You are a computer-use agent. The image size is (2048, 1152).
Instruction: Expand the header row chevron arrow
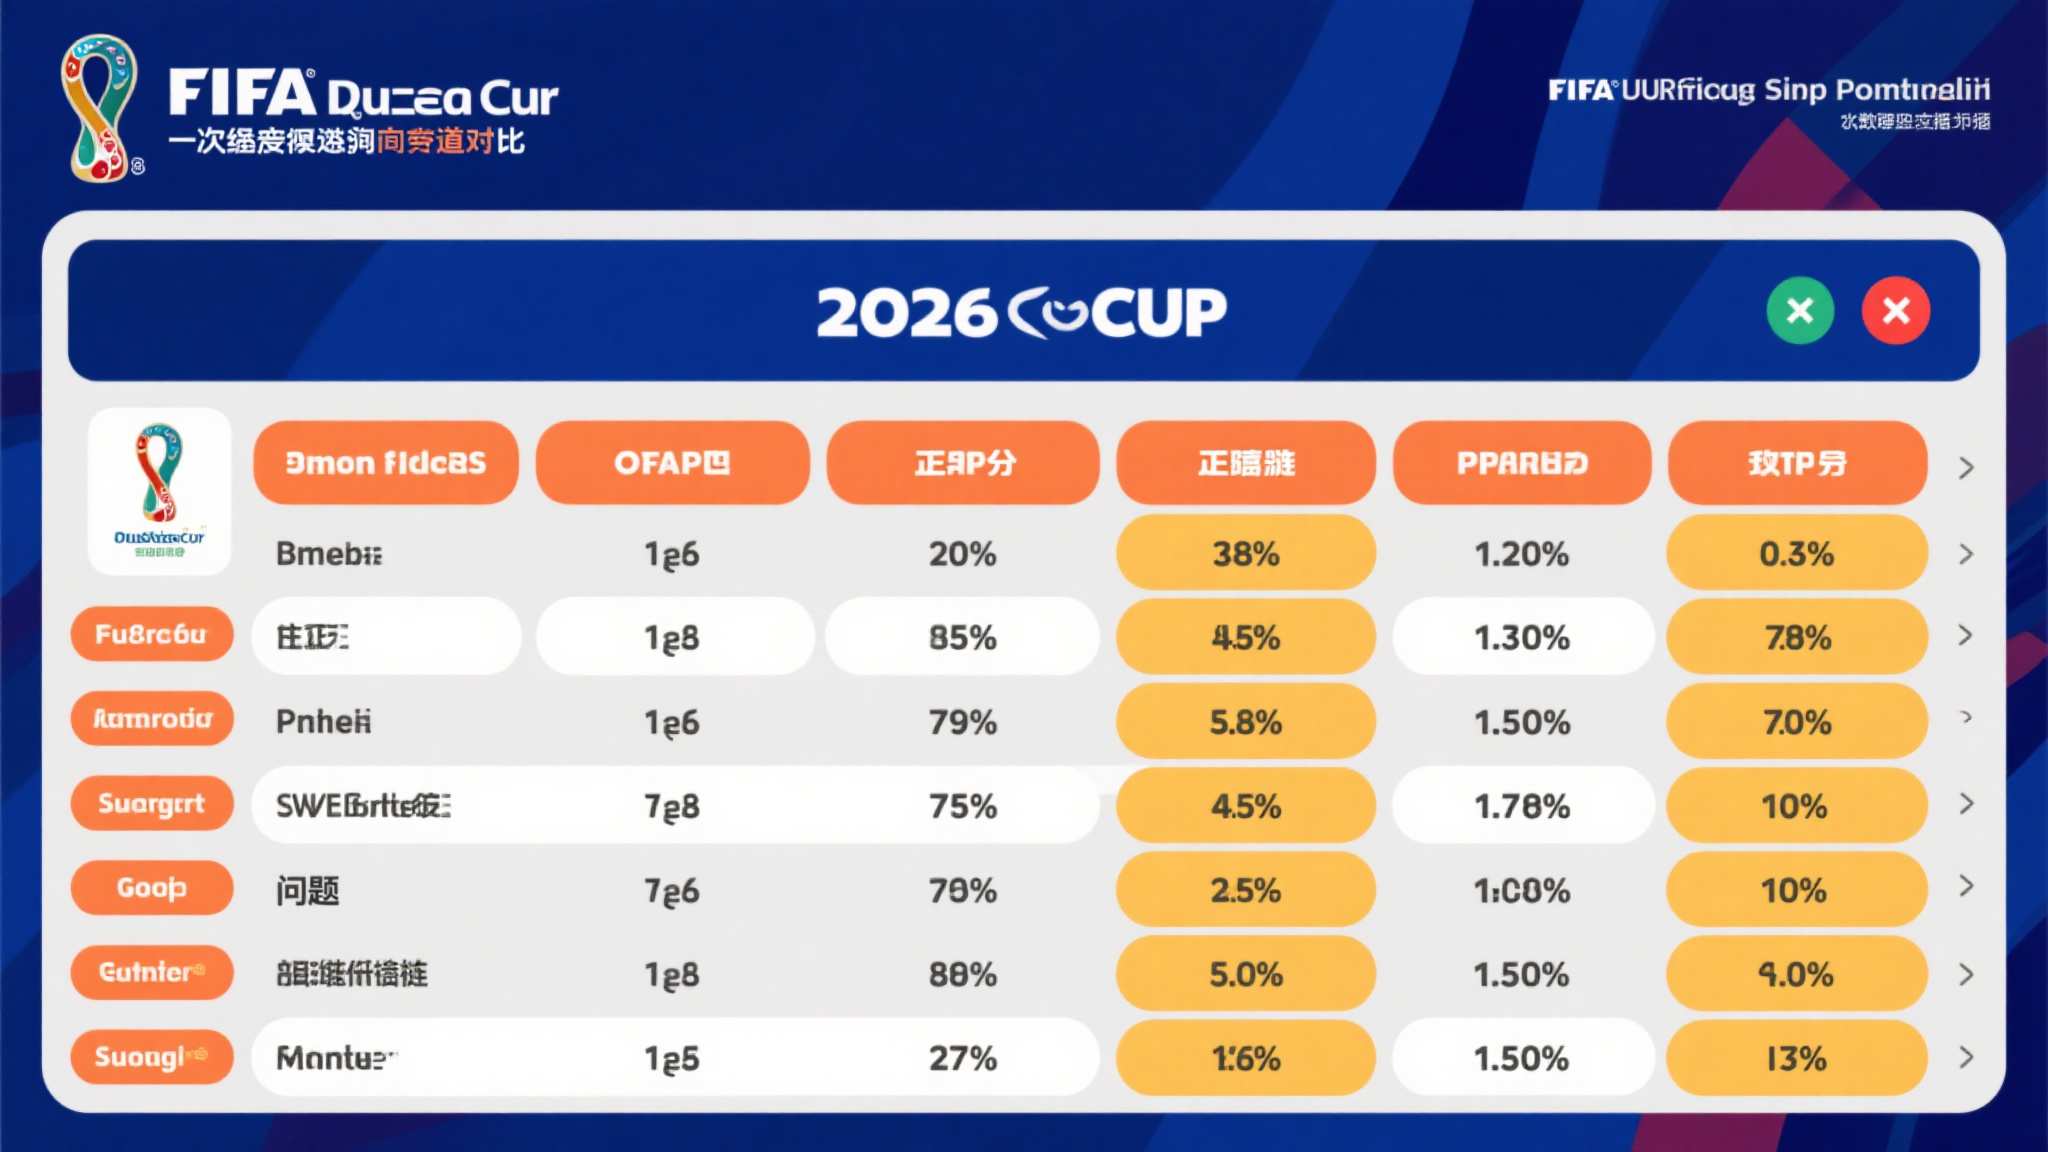(1966, 467)
